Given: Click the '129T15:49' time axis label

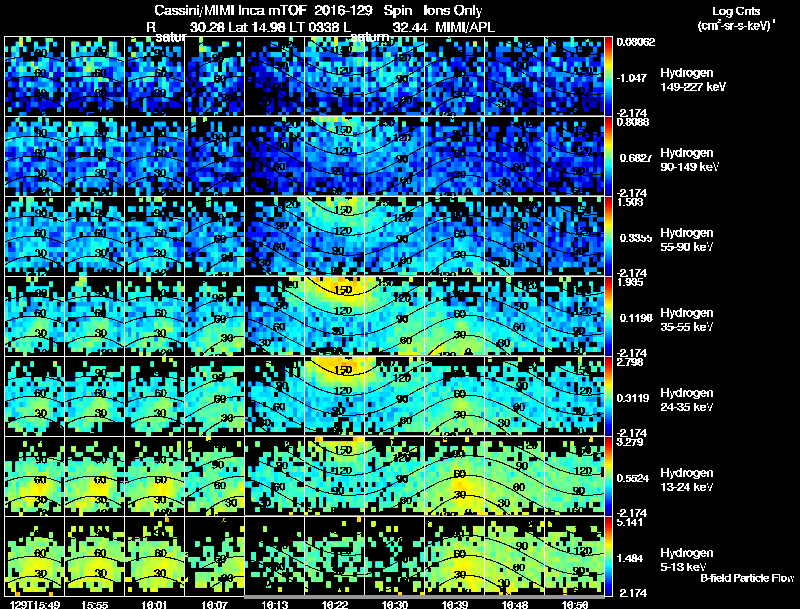Looking at the screenshot, I should [x=35, y=604].
